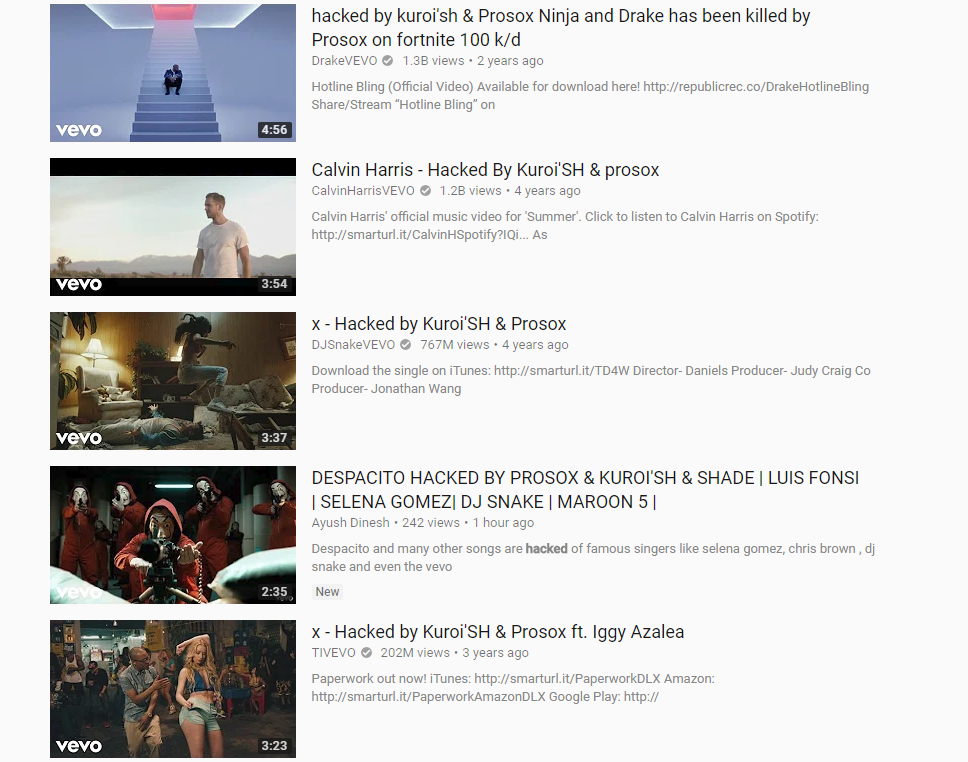The height and width of the screenshot is (762, 968).
Task: Click title 'x - Hacked by Kuroi'SH & Prosox' by DJSnakeVEVO
Action: point(439,324)
